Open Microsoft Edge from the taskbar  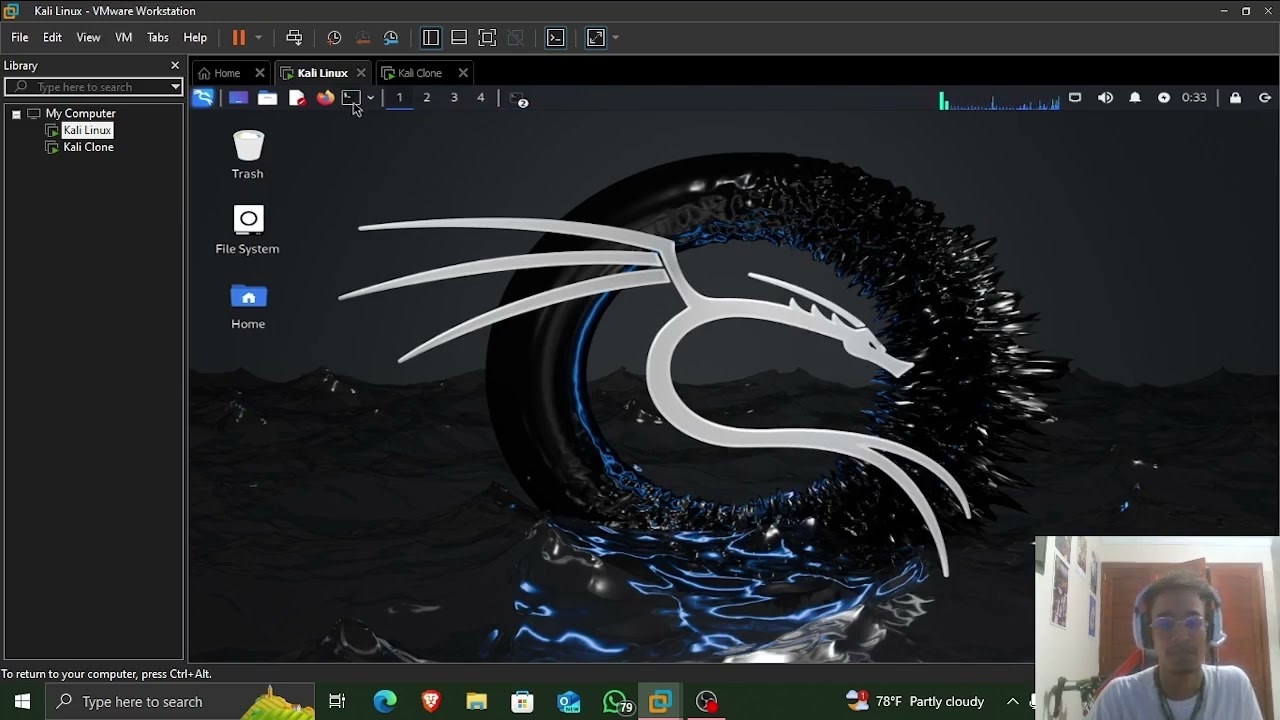(385, 702)
